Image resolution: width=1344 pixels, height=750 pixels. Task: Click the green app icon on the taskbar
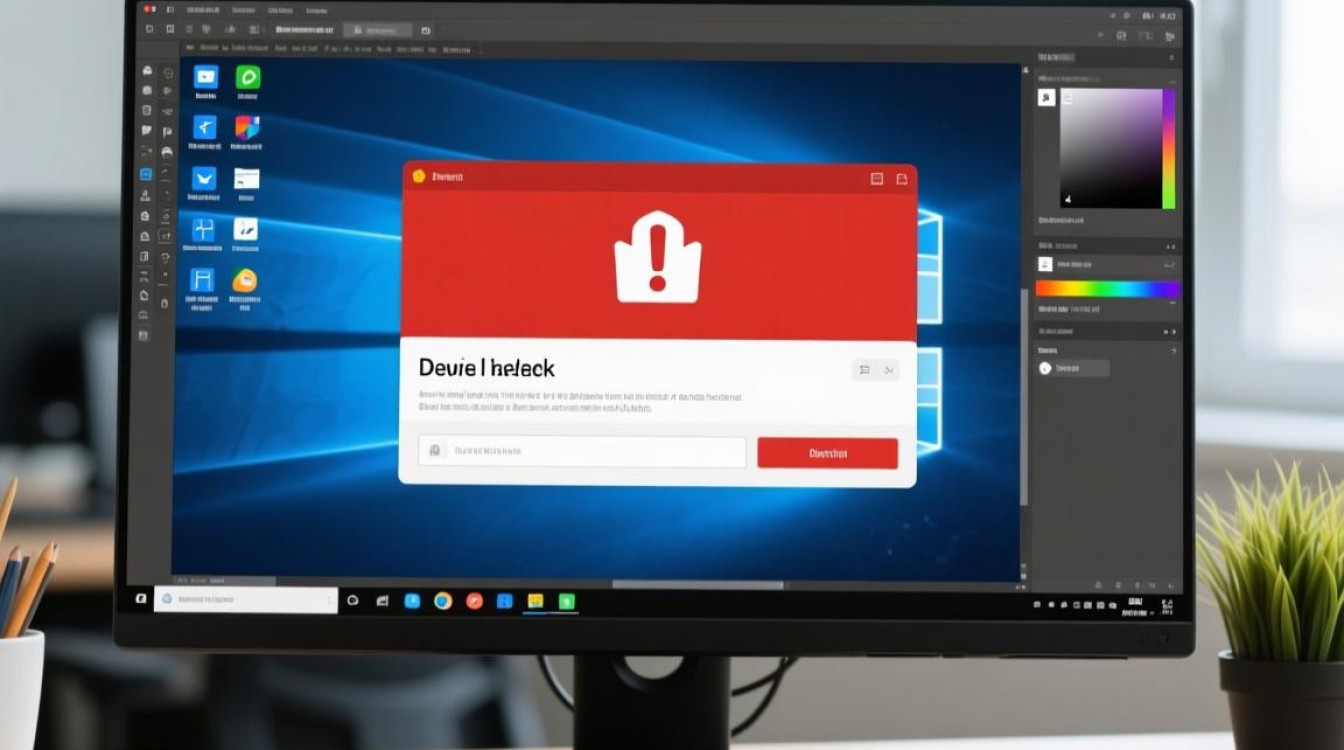click(567, 601)
